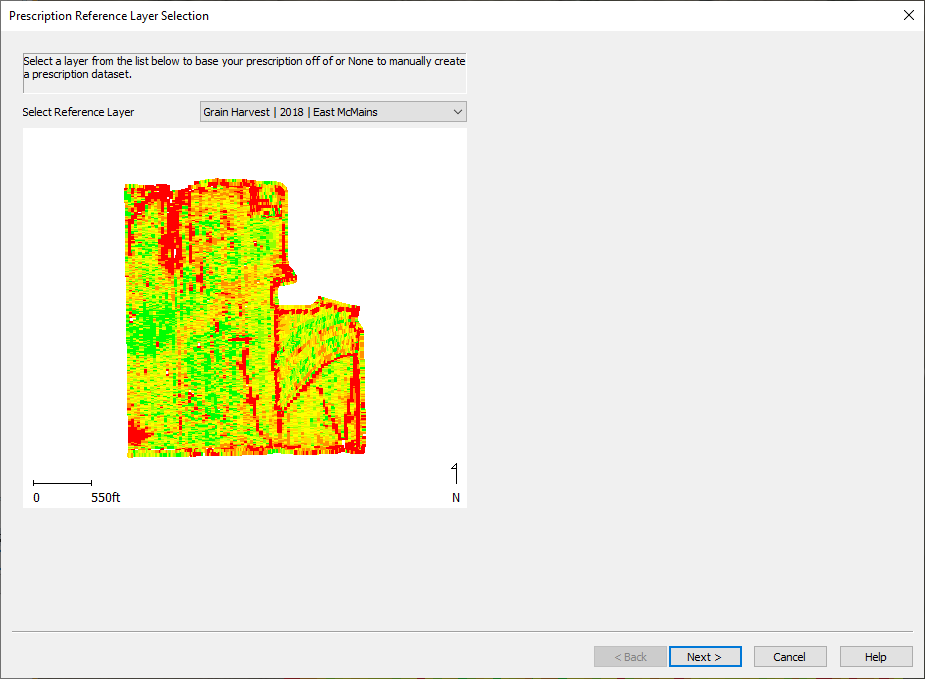Click the scale bar line above 550ft
The width and height of the screenshot is (925, 679).
point(63,483)
